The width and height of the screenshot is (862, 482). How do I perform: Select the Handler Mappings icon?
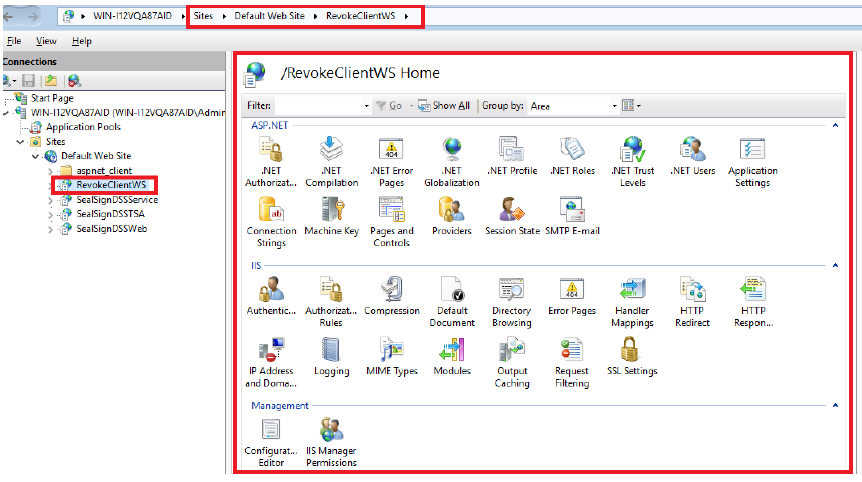[x=632, y=297]
